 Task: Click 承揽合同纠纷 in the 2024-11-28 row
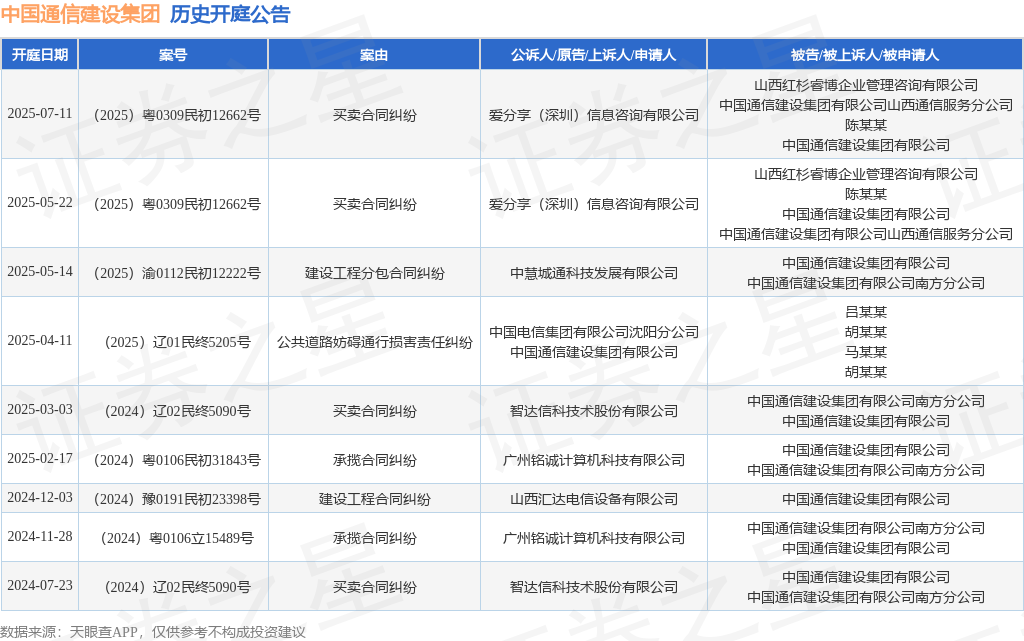point(375,539)
